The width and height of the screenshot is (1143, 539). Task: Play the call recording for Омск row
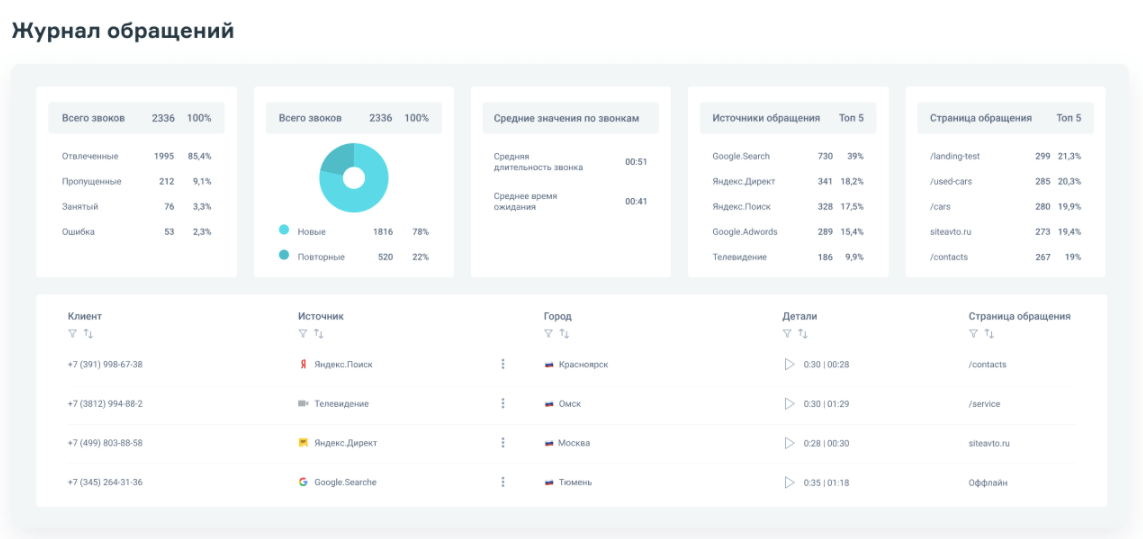point(789,404)
